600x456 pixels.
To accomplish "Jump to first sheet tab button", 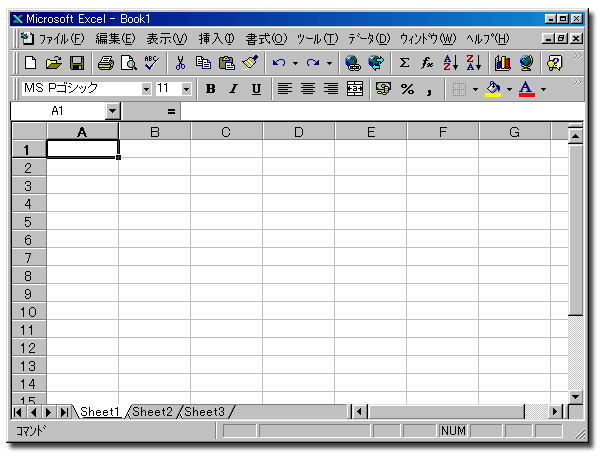I will [17, 412].
